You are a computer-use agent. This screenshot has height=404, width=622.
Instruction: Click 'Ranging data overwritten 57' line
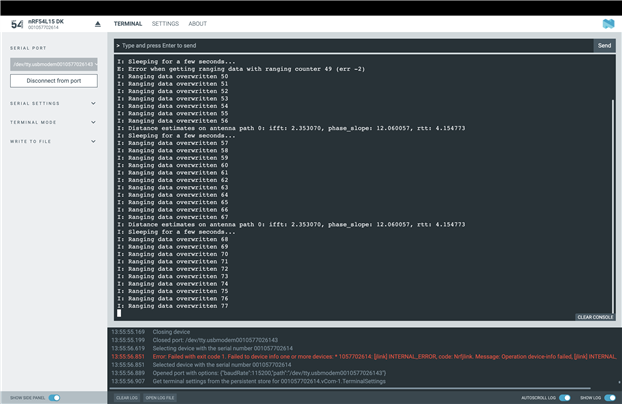click(173, 143)
